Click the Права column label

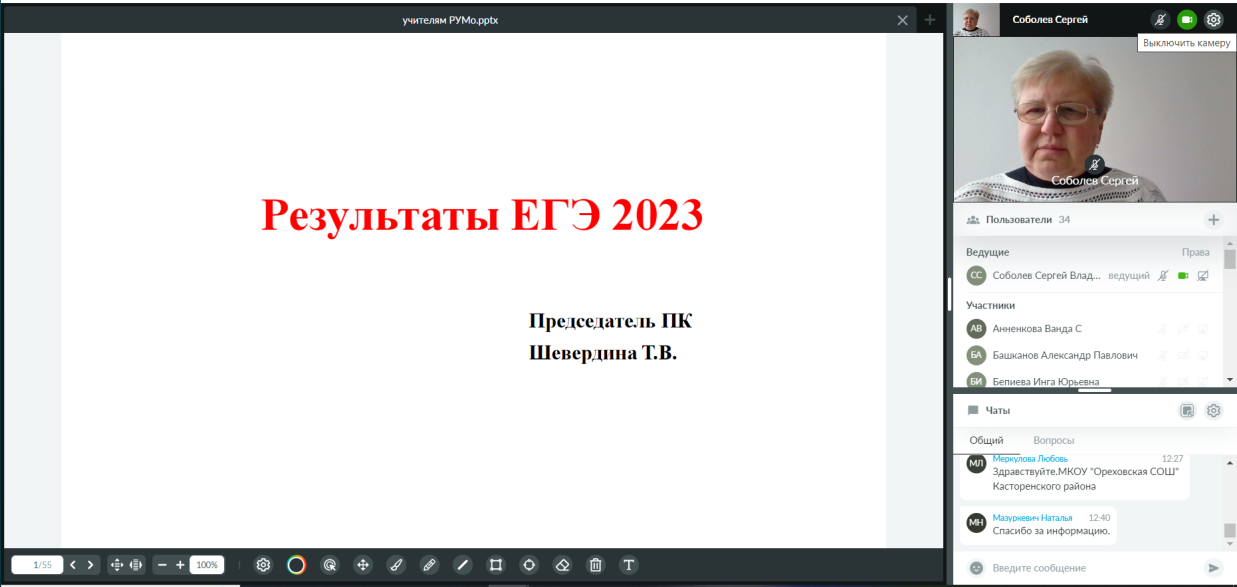pos(1195,252)
